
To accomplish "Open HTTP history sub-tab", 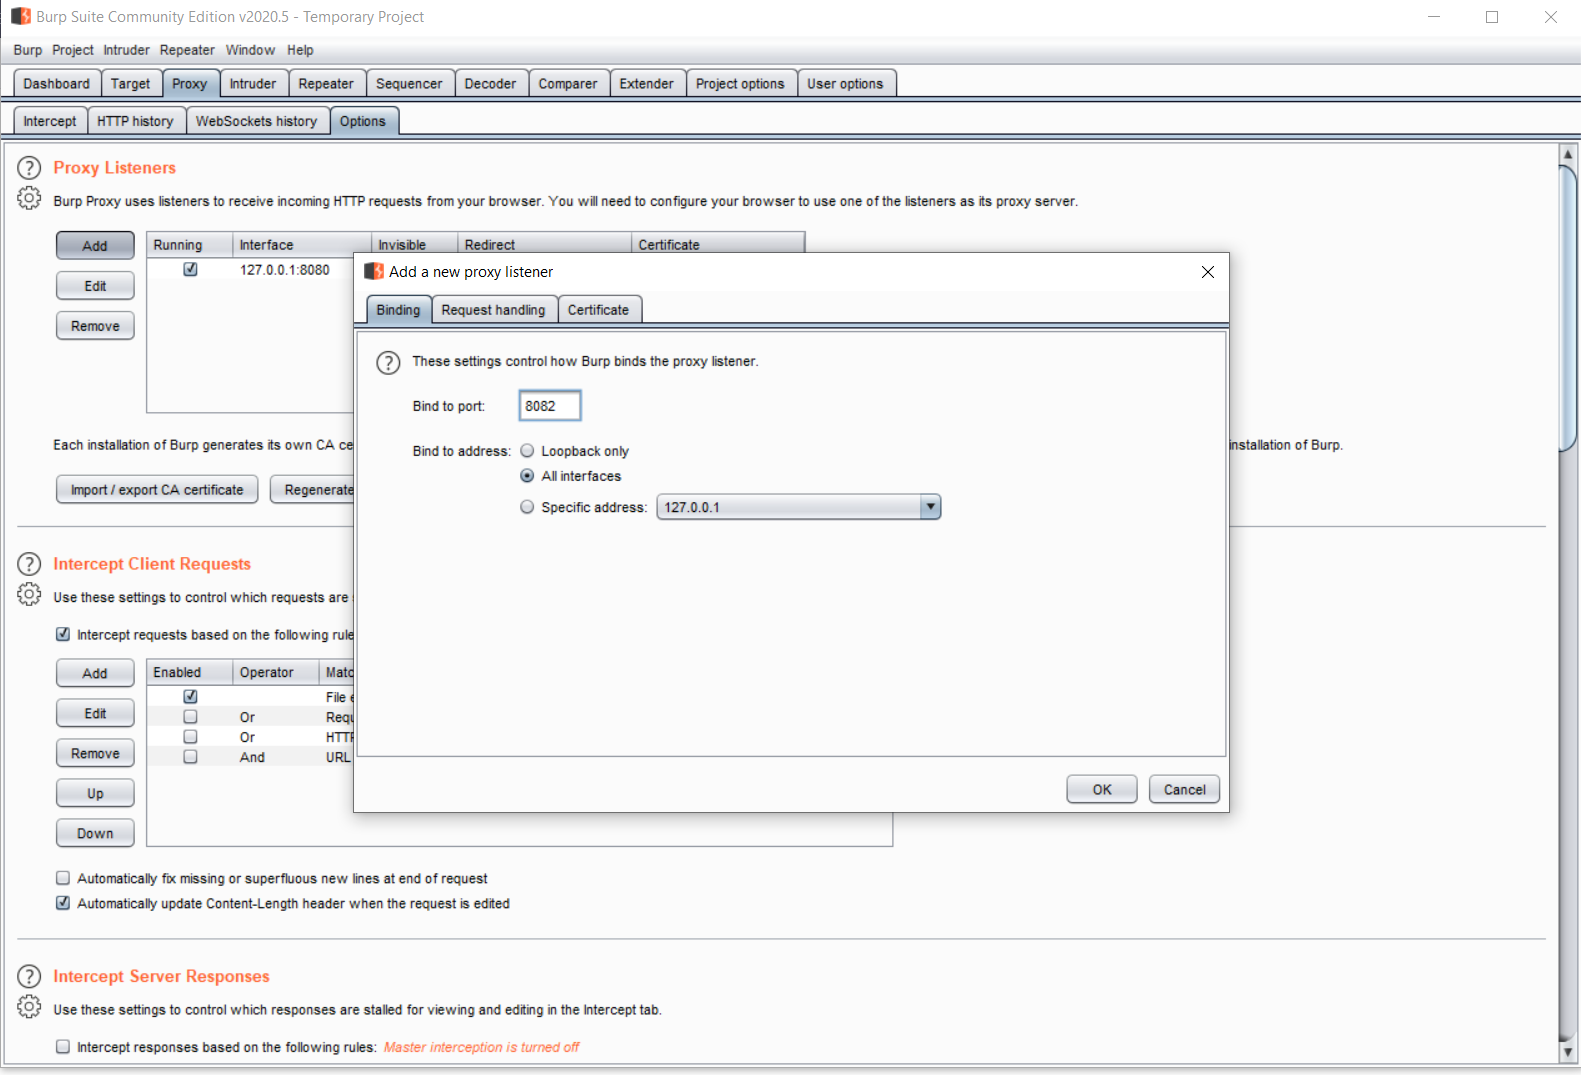I will pyautogui.click(x=135, y=121).
